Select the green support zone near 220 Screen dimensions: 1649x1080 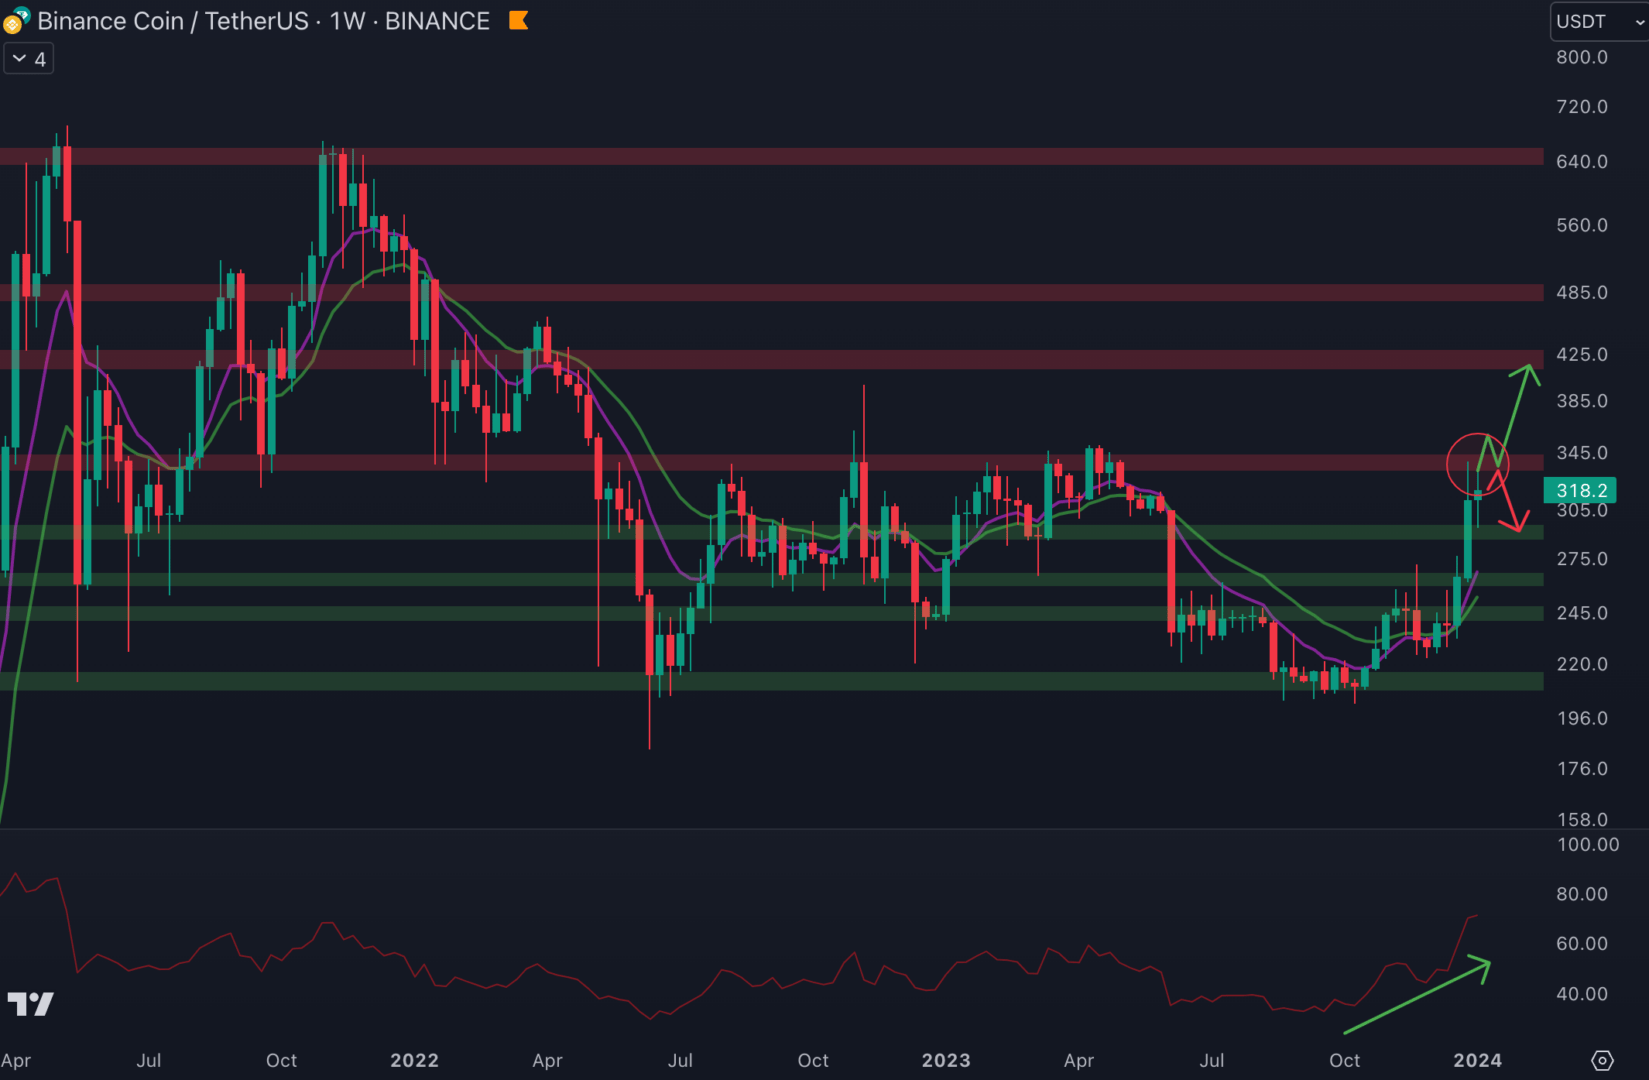point(770,681)
